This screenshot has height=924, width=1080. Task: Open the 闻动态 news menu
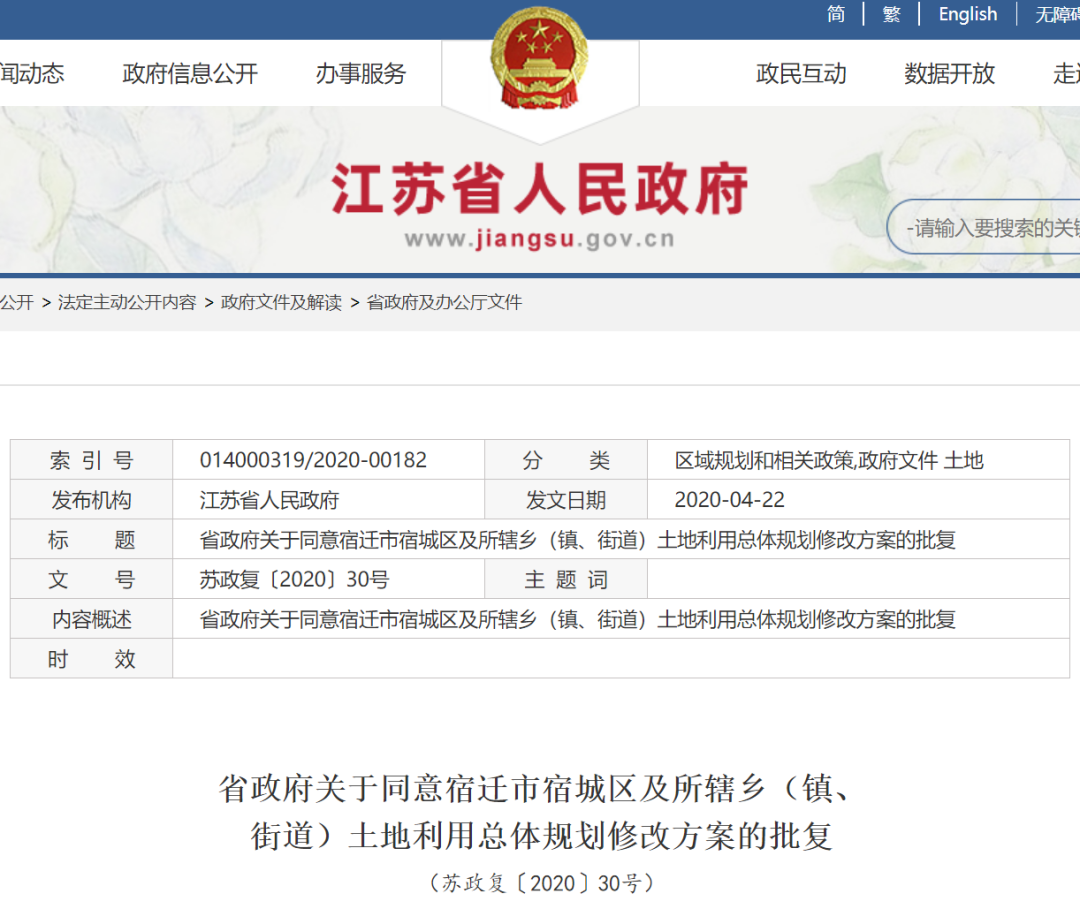tap(32, 73)
